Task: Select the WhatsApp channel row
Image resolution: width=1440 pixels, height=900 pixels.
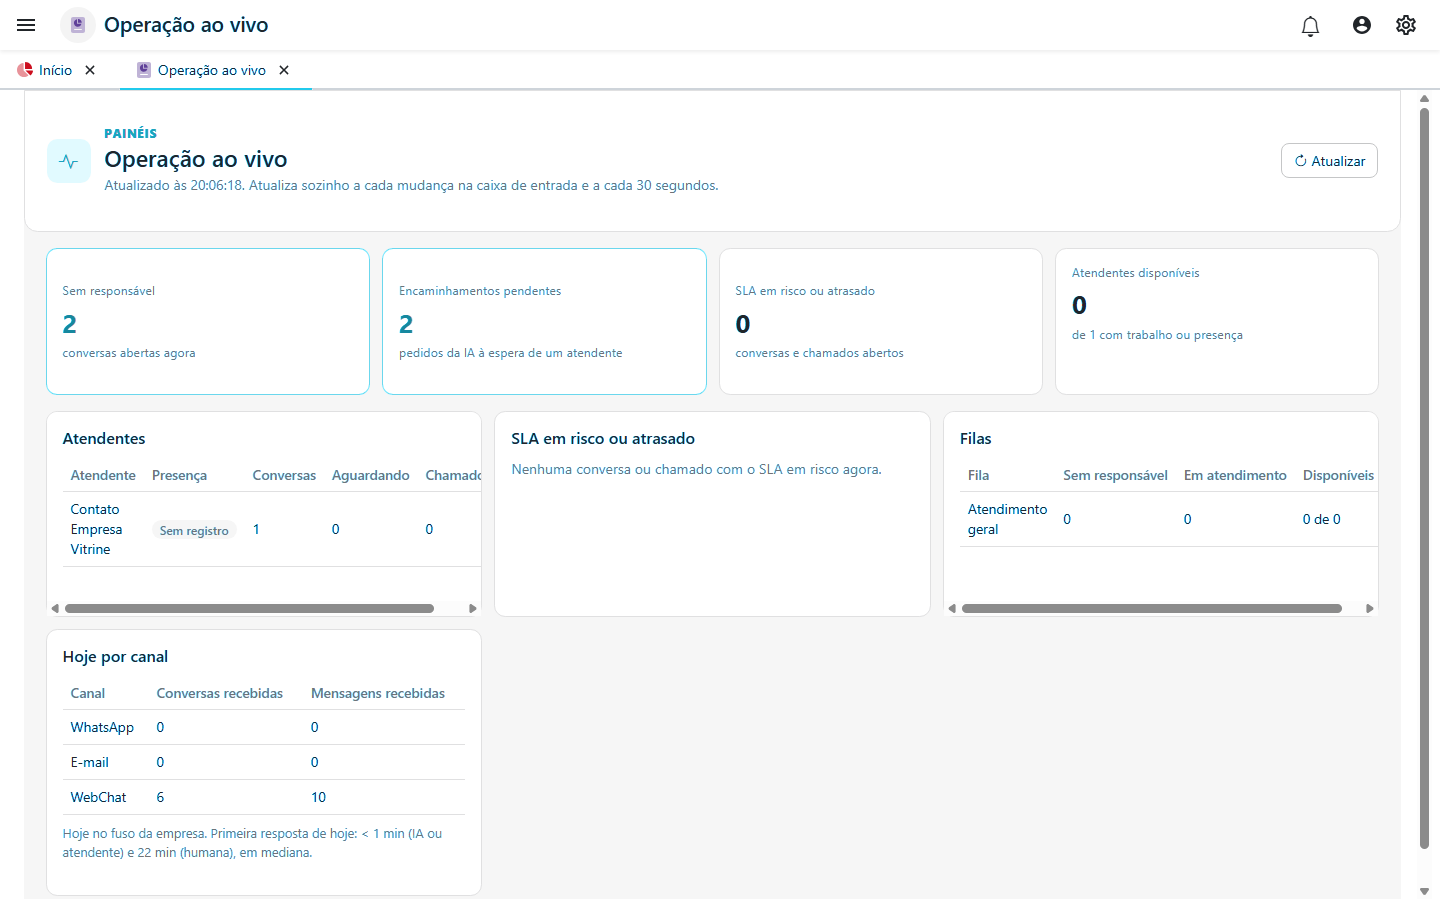Action: coord(264,727)
